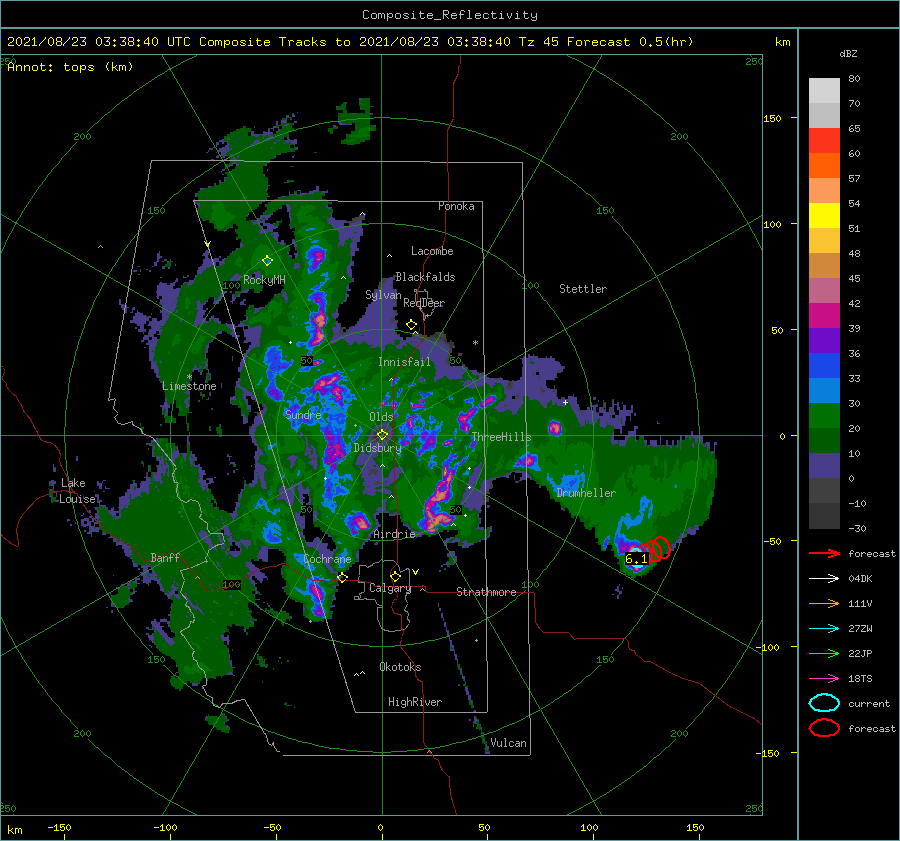Click the Stettler city label

pos(583,289)
